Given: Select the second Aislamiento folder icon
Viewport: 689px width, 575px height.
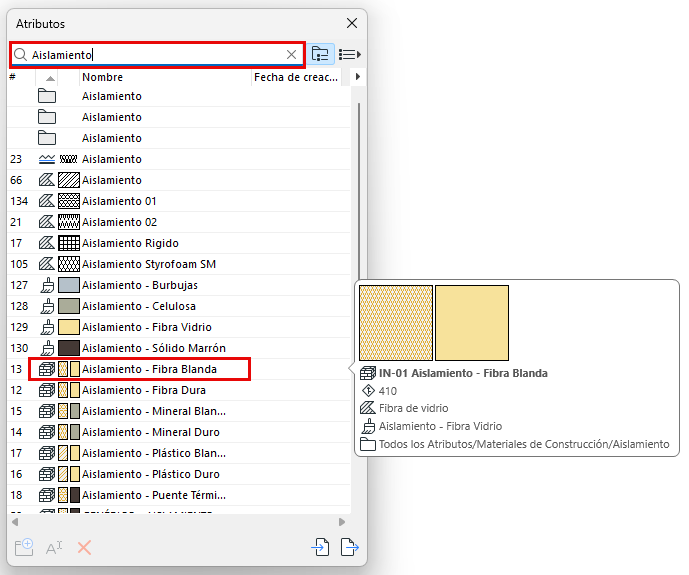Looking at the screenshot, I should [47, 117].
